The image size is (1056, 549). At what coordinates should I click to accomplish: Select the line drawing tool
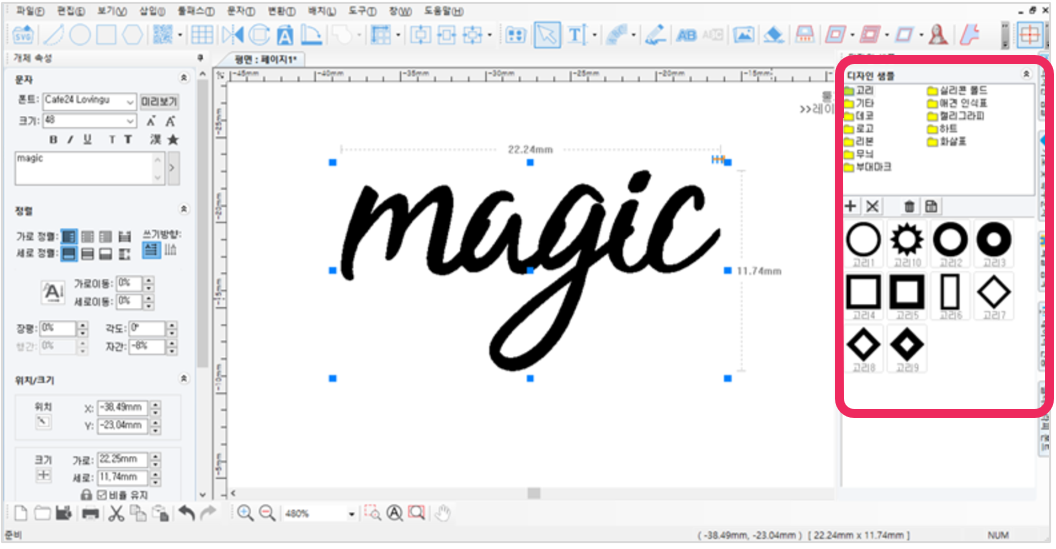[x=53, y=34]
